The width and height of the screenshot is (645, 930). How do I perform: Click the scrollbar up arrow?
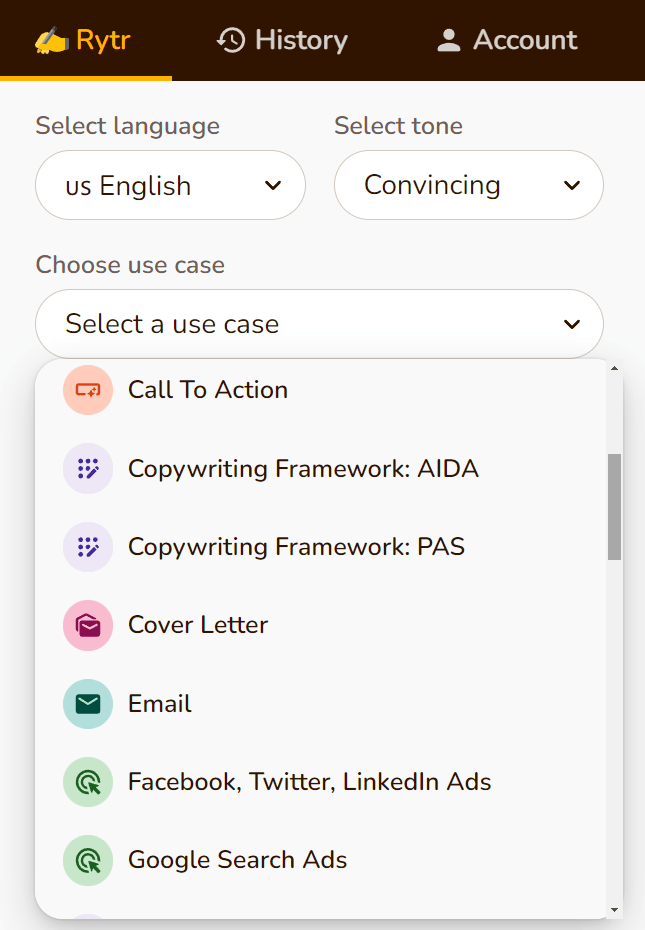614,369
